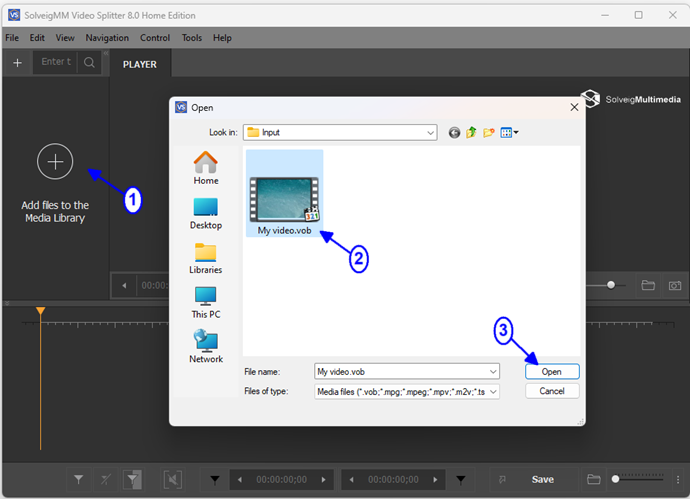690x499 pixels.
Task: Select This PC in the places sidebar
Action: point(206,303)
